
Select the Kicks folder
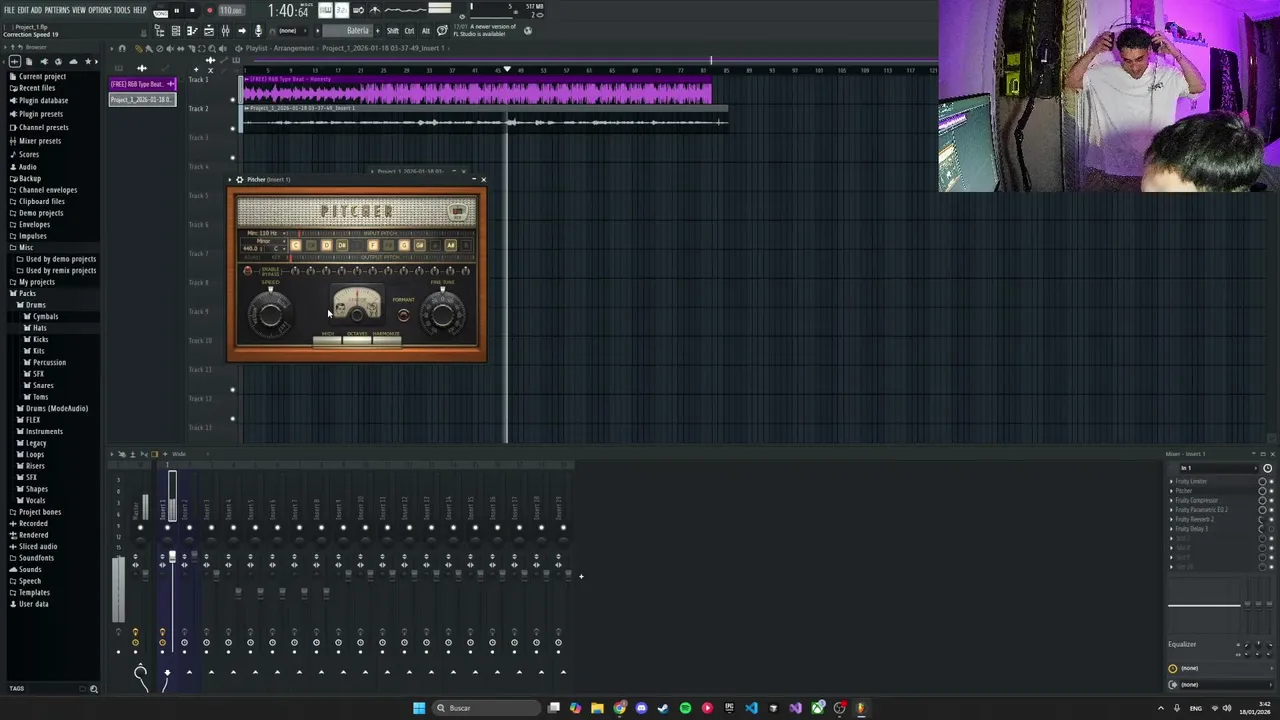[x=40, y=339]
